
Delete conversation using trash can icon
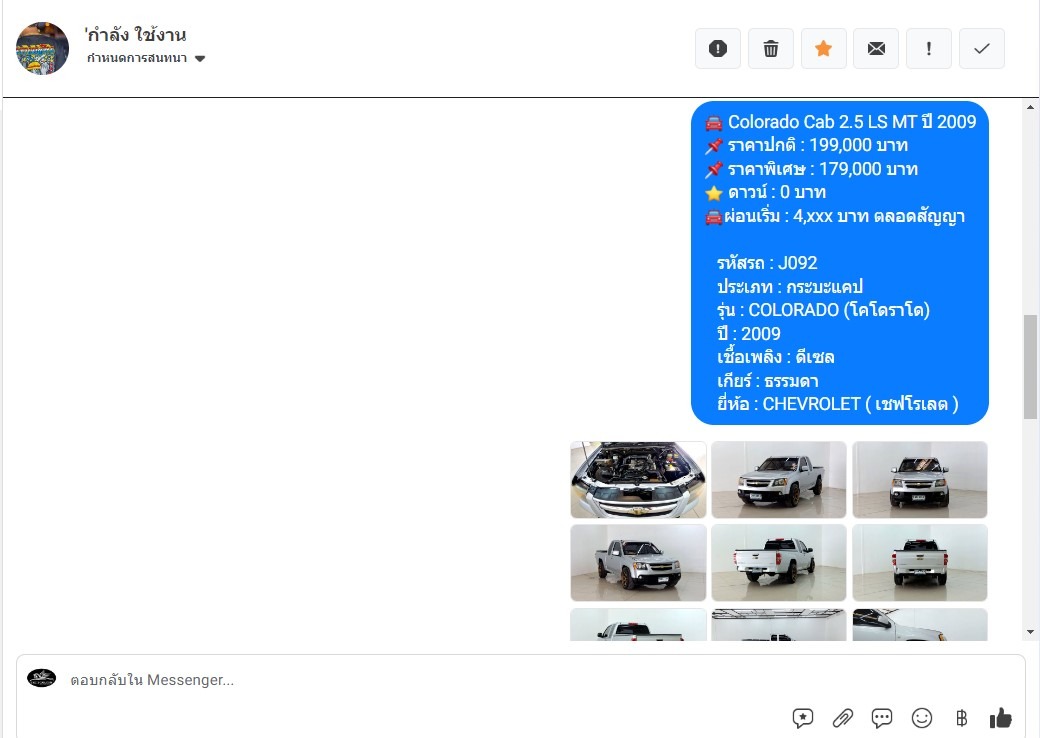[771, 48]
